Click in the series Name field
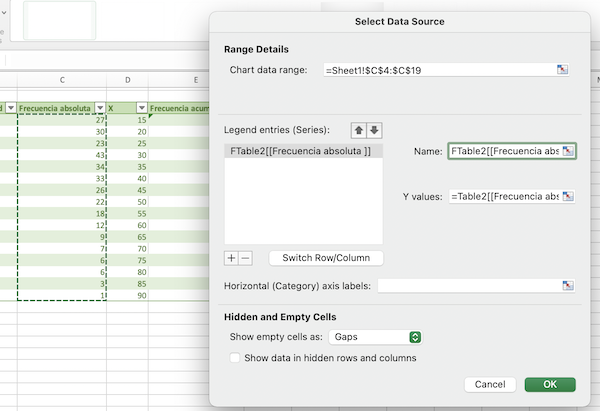Screen dimensions: 600x411 [504, 151]
